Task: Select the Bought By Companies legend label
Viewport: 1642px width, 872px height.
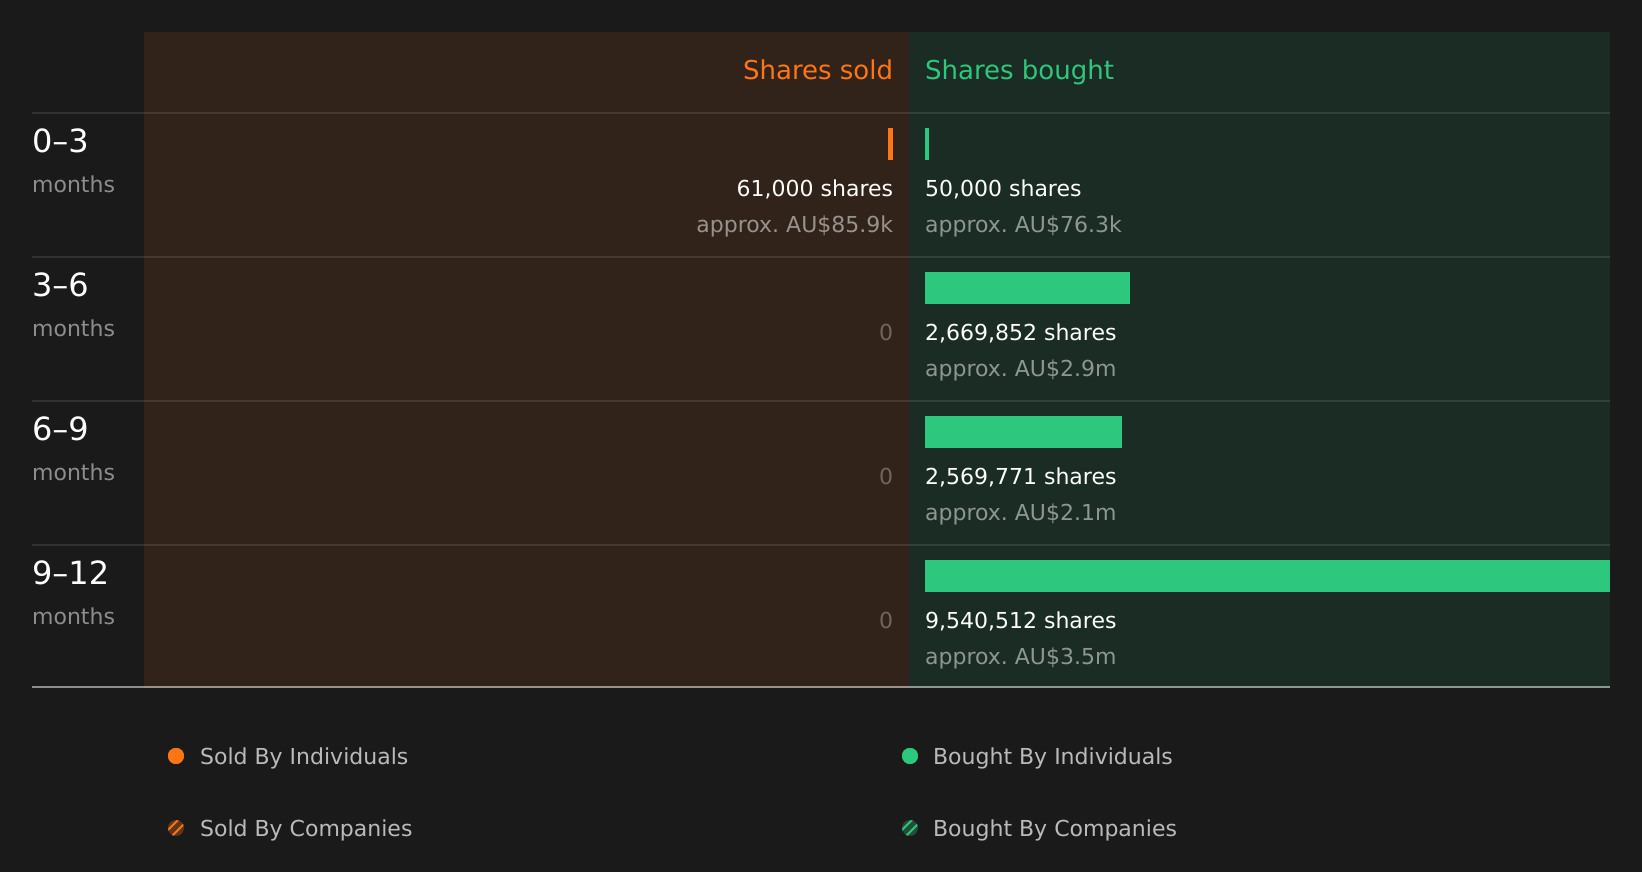Action: click(x=1054, y=829)
